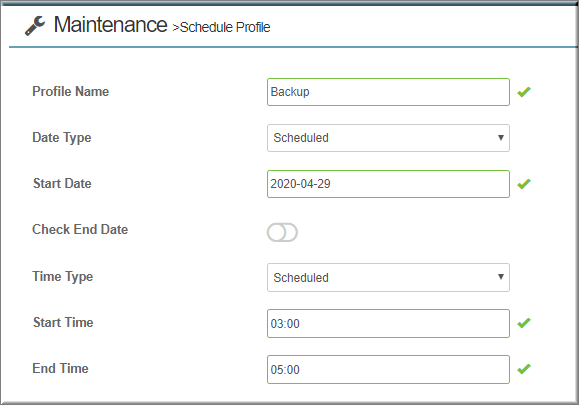This screenshot has height=405, width=579.
Task: Click the Start Date field showing 2020-04-29
Action: point(388,184)
